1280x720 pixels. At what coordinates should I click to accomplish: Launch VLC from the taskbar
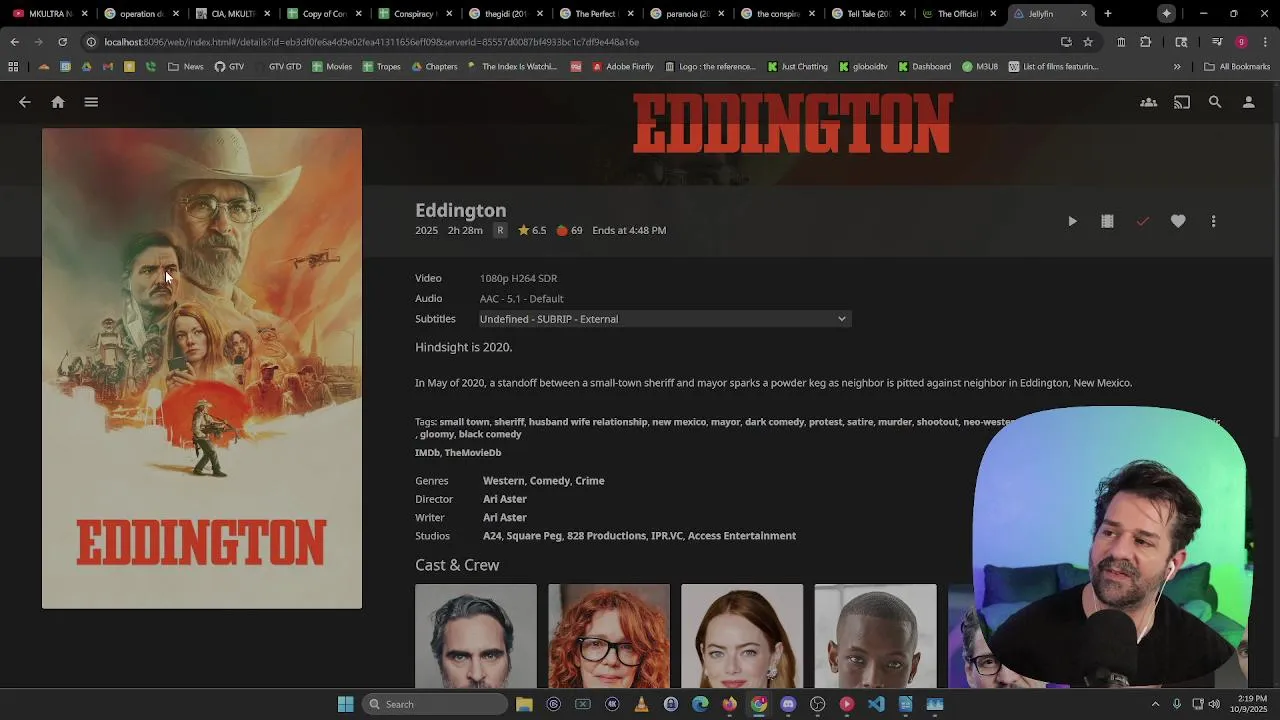tap(642, 704)
